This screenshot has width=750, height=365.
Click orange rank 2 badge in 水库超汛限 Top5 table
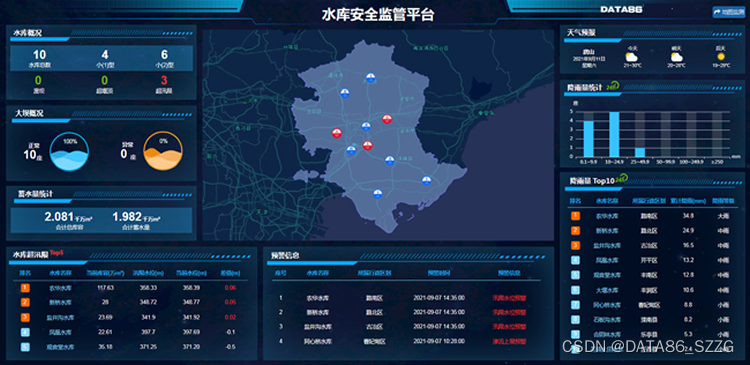pyautogui.click(x=25, y=302)
